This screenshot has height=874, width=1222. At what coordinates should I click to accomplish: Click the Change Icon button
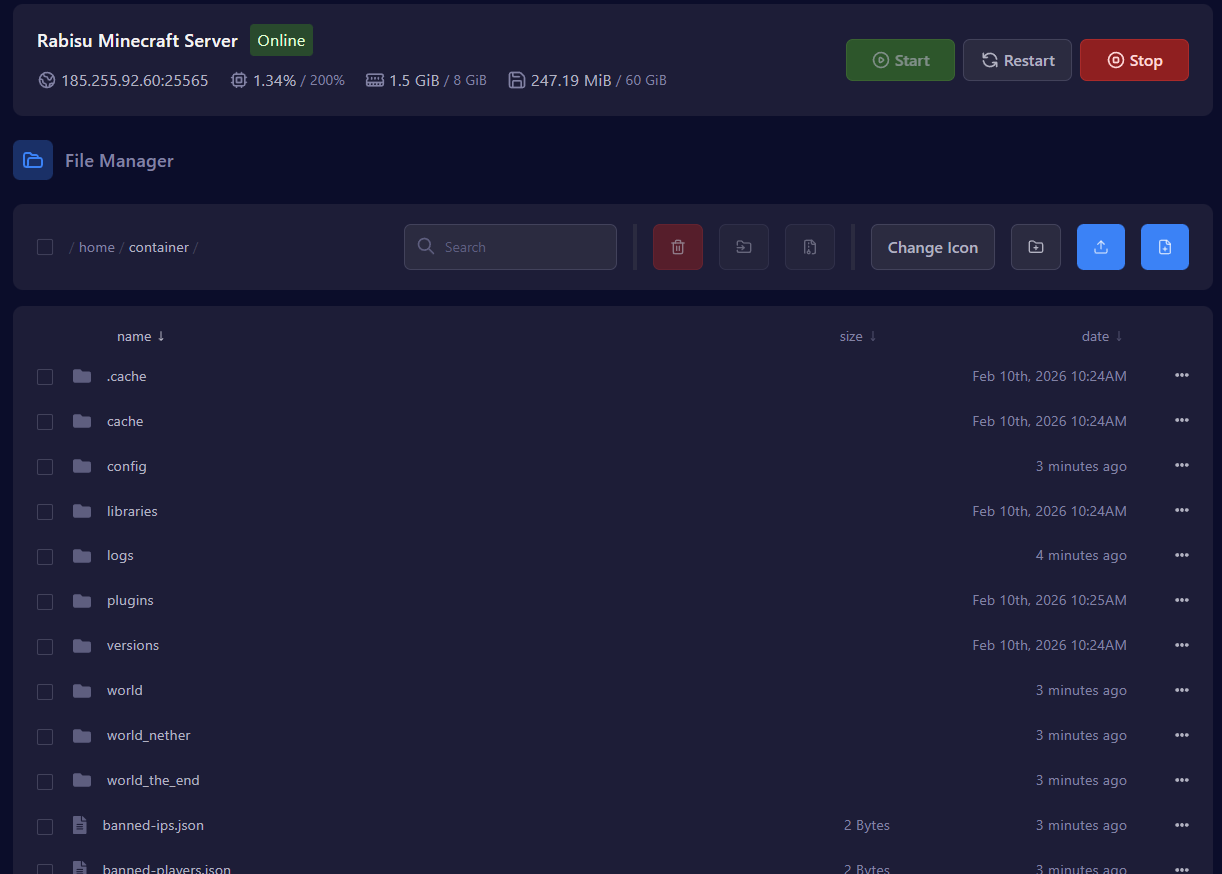coord(932,247)
